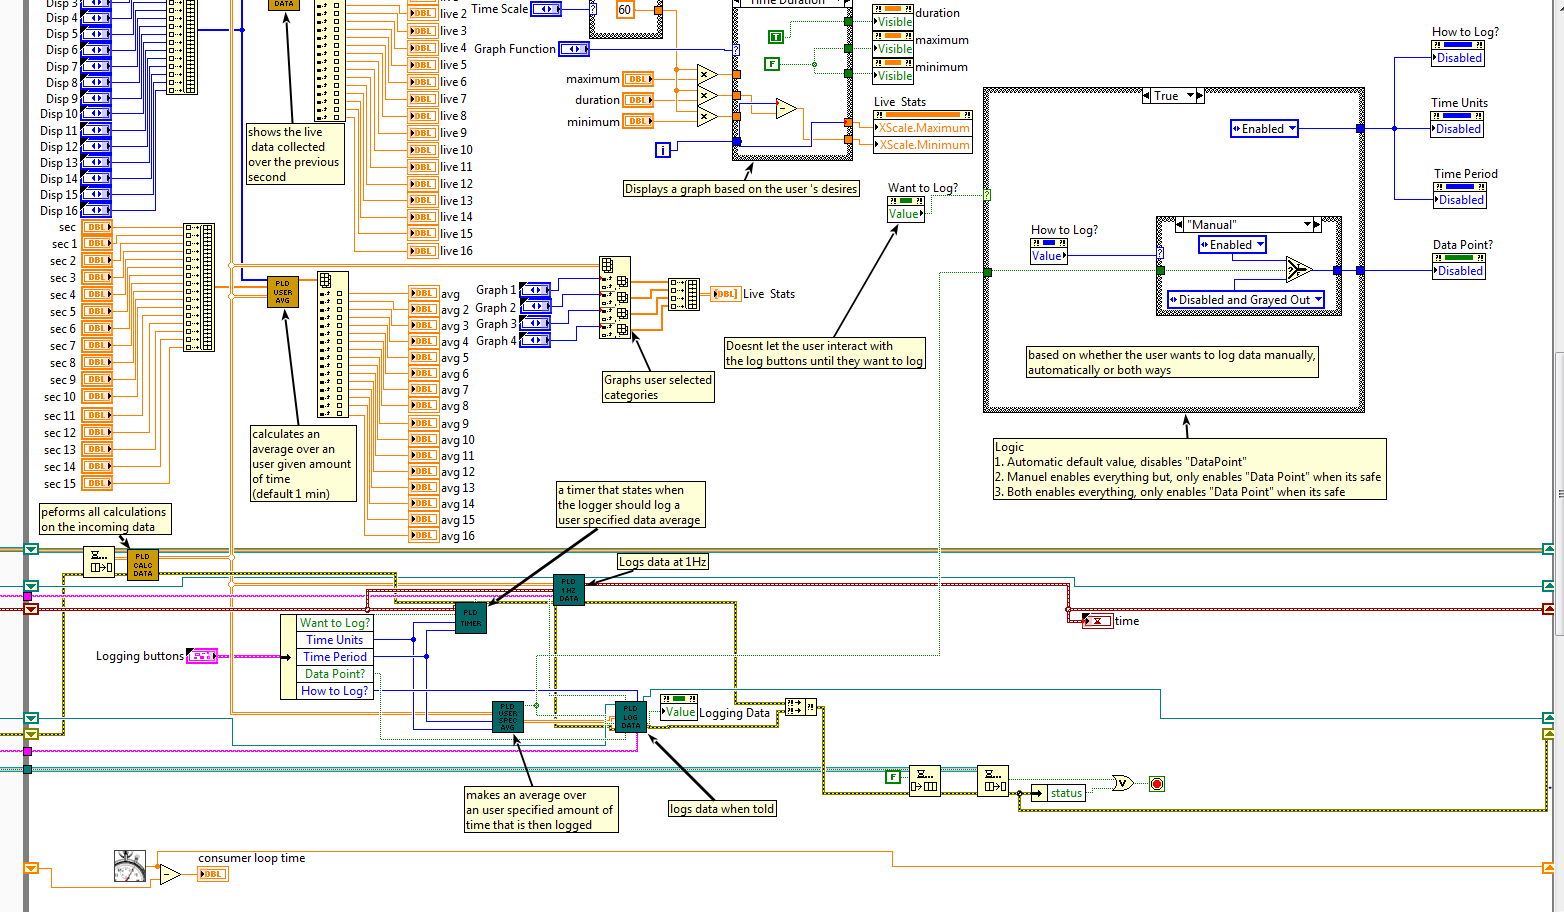Image resolution: width=1564 pixels, height=912 pixels.
Task: Click the PLD CALC DATA subVI
Action: [x=143, y=565]
